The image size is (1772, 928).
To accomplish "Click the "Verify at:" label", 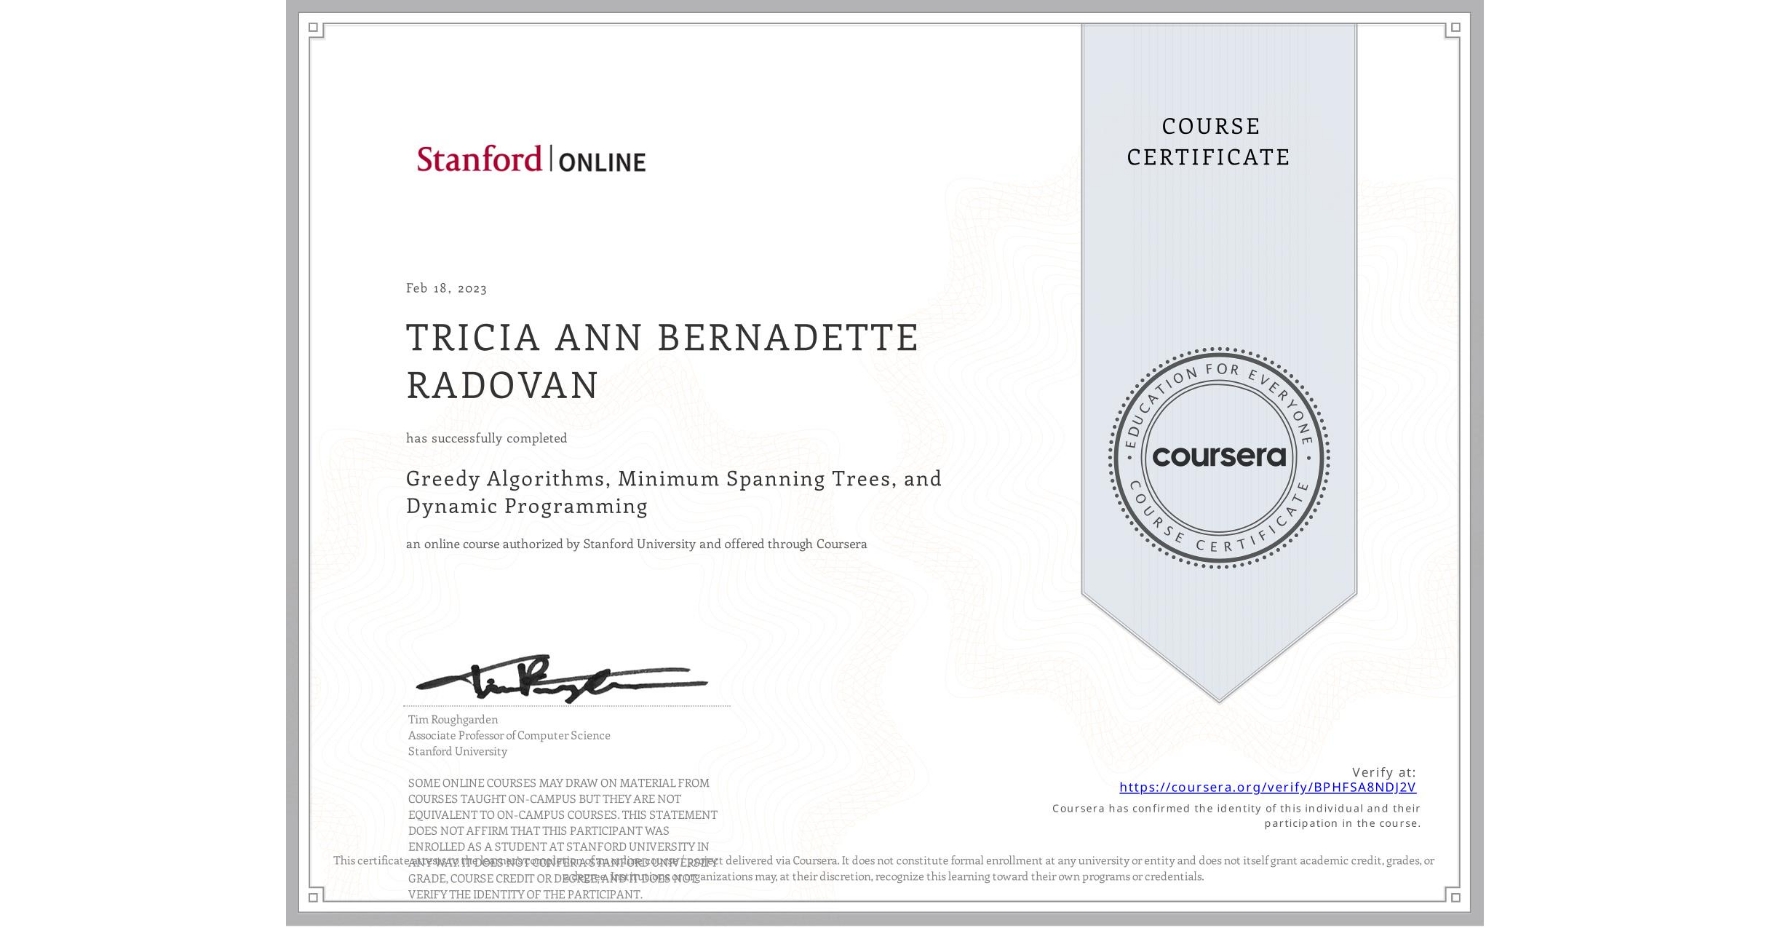I will coord(1384,772).
